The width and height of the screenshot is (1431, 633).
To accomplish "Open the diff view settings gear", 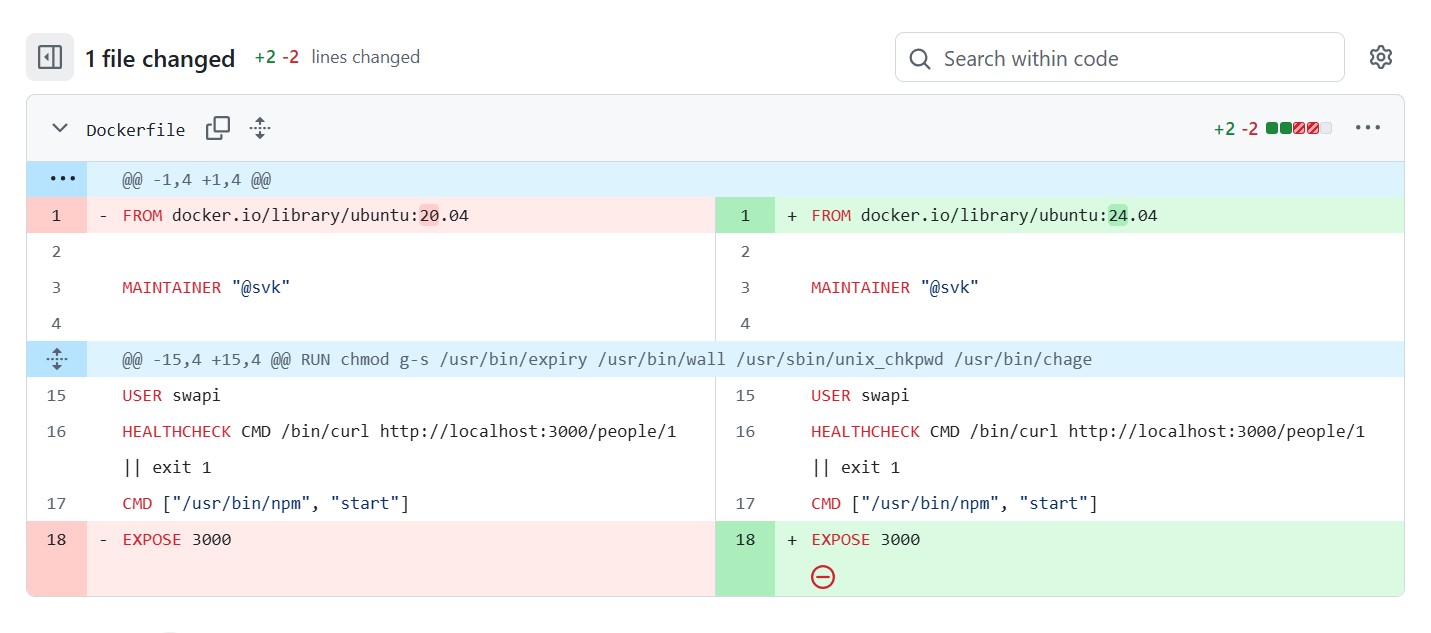I will point(1380,57).
